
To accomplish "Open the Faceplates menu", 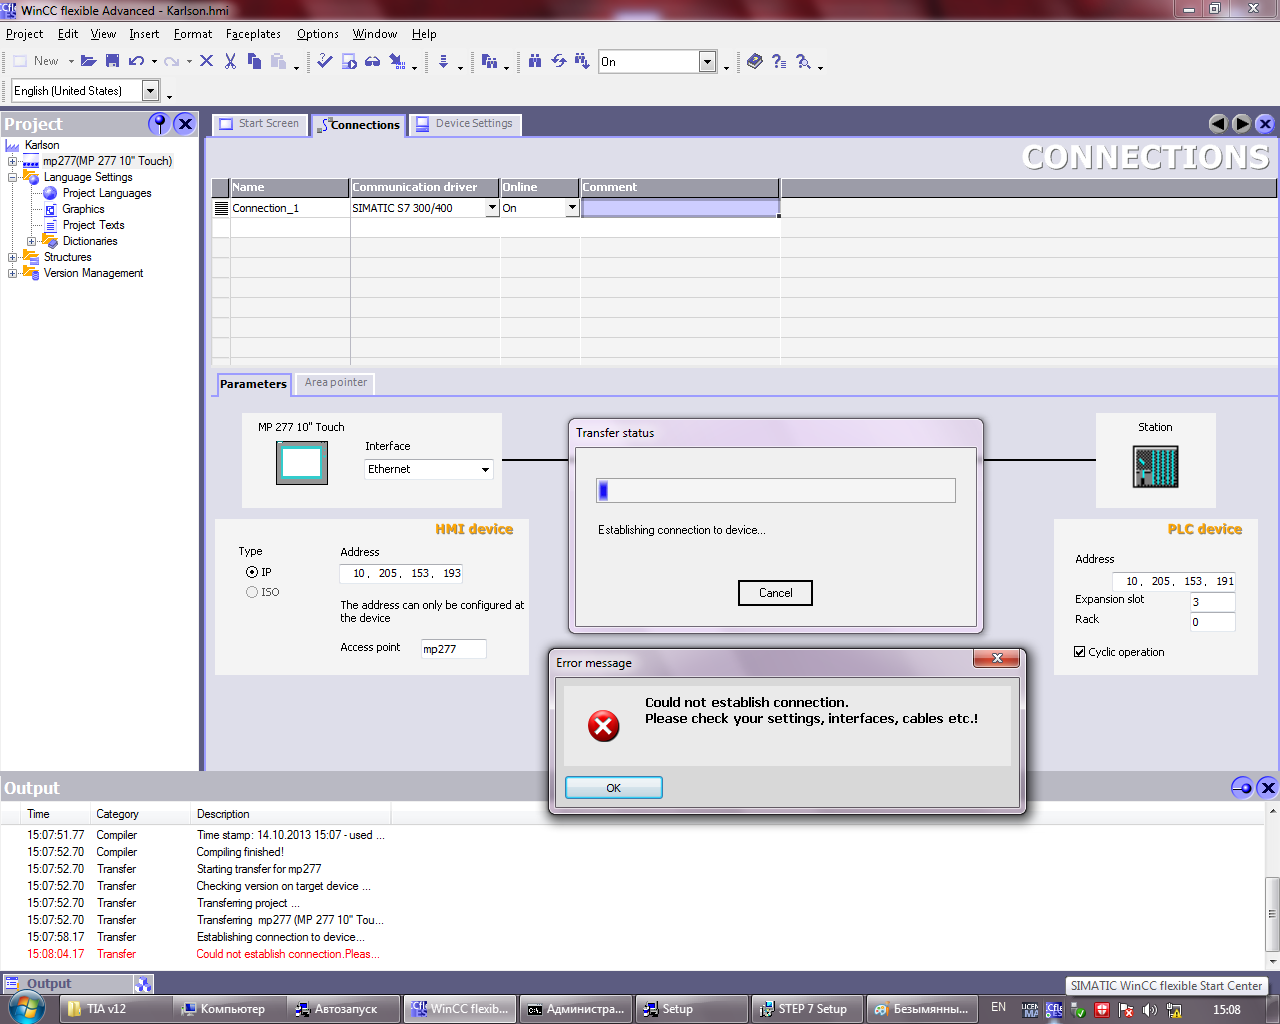I will pos(253,34).
